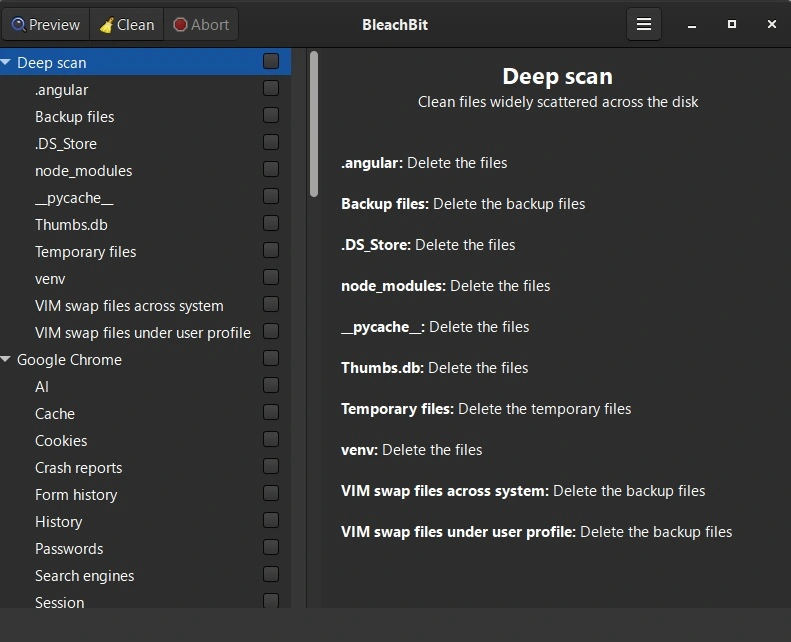This screenshot has width=791, height=642.
Task: Select node_modules in the cleaner list
Action: (145, 170)
